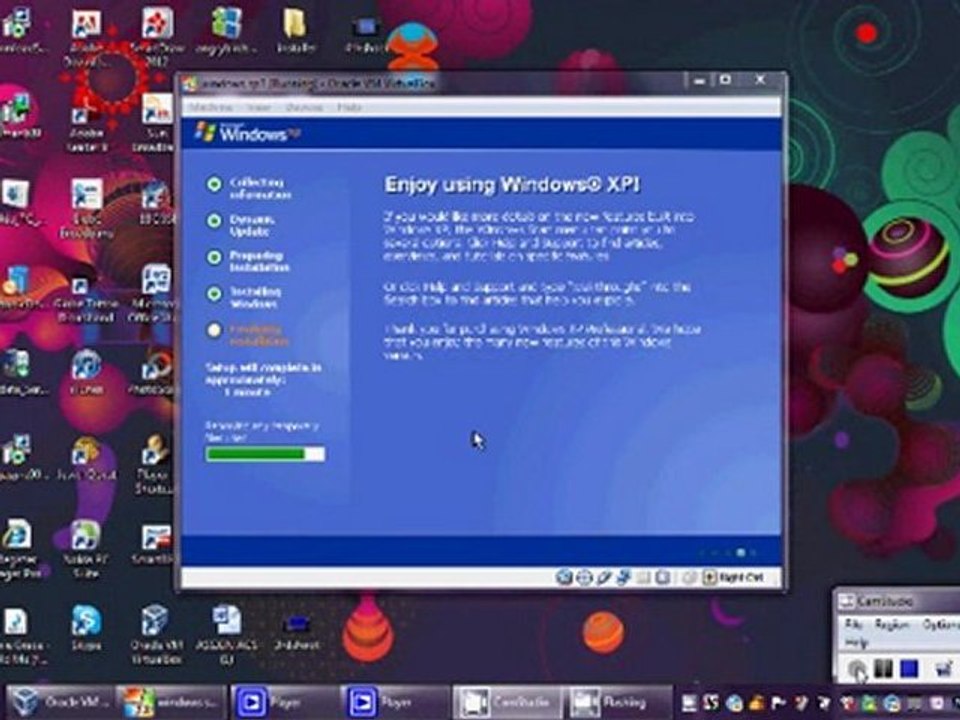
Task: Switch to the Flashing taskbar button
Action: (618, 702)
